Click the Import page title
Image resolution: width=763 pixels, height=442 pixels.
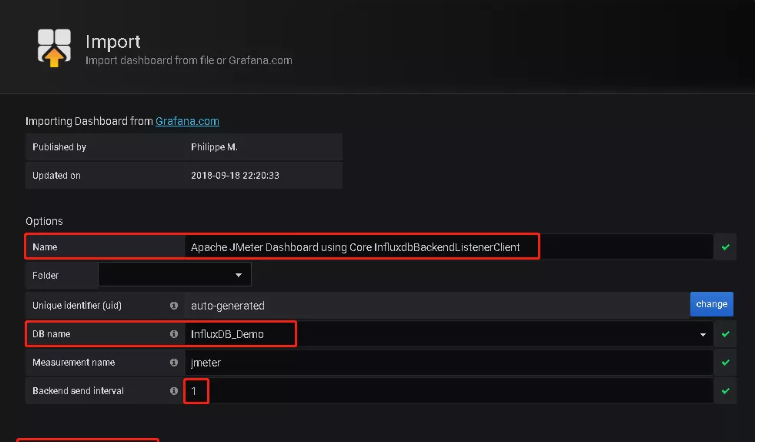(113, 42)
